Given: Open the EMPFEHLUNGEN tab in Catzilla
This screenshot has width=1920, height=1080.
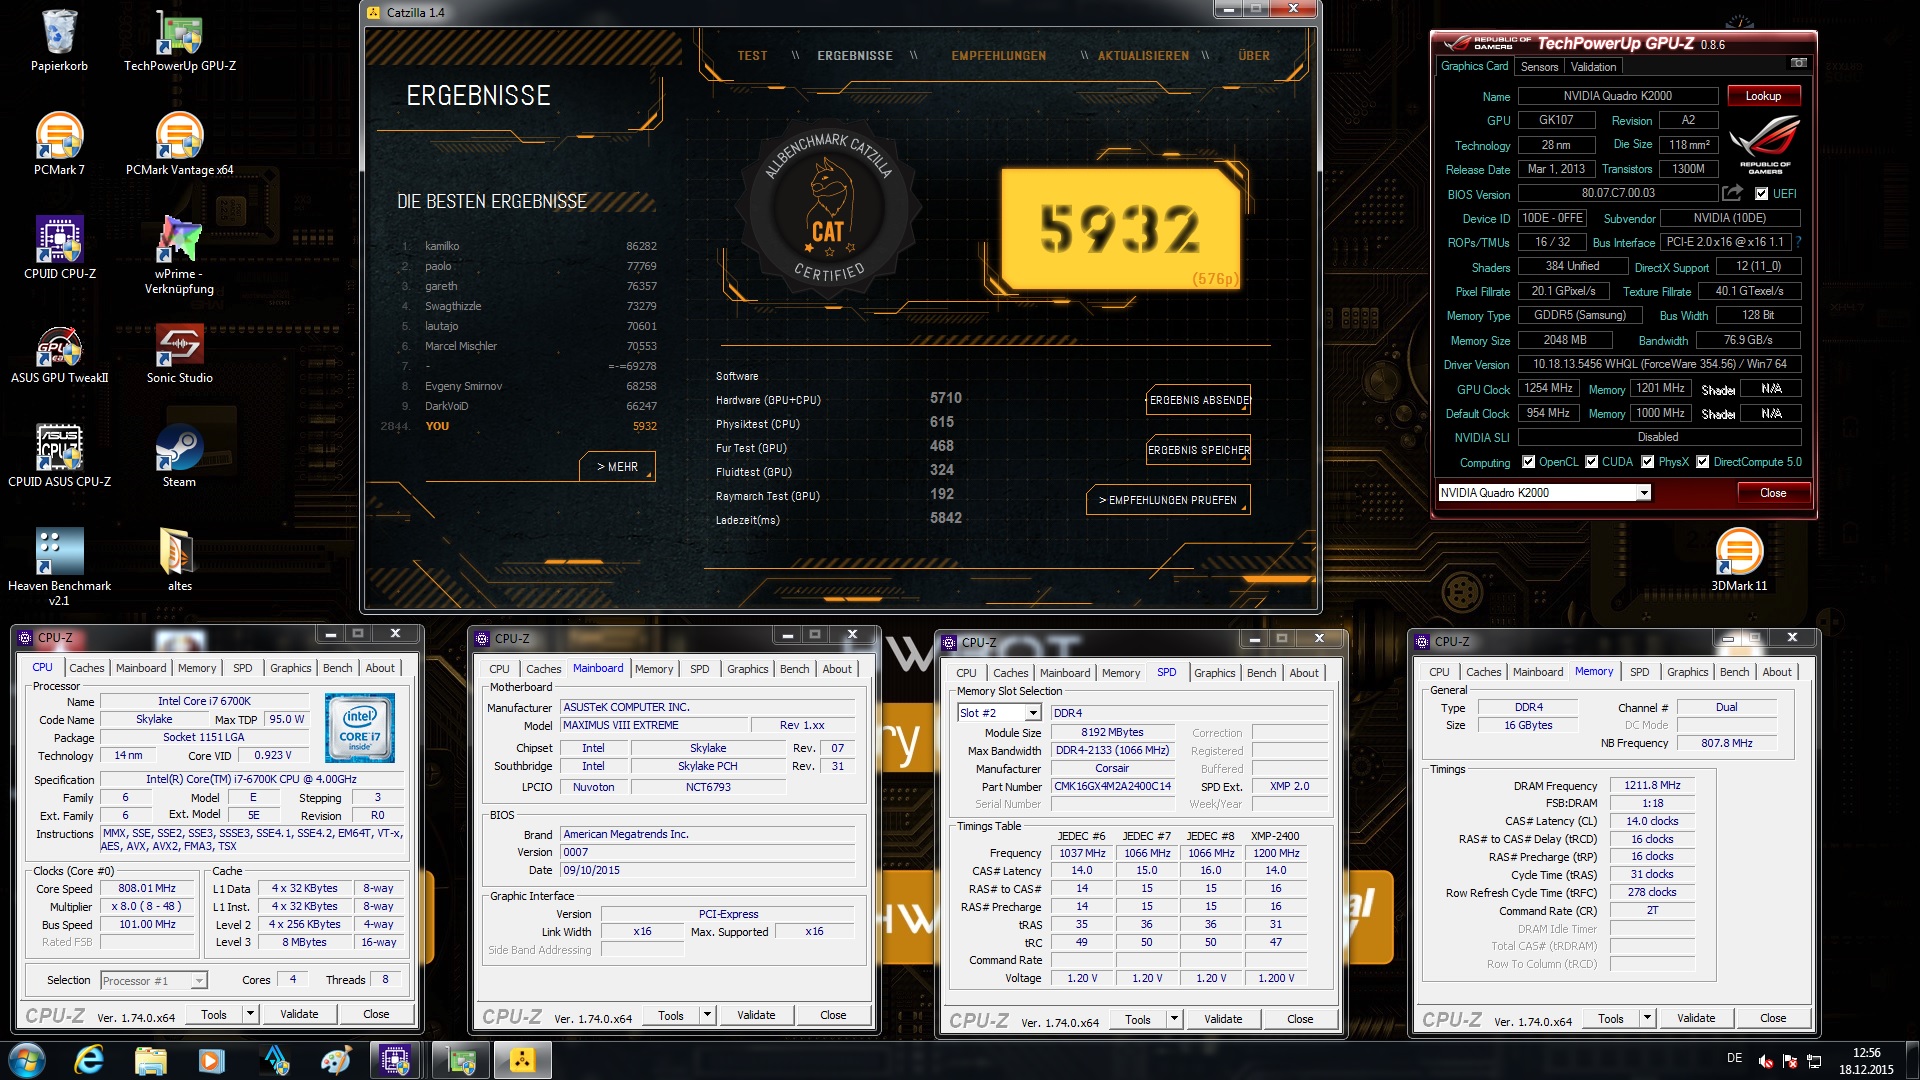Looking at the screenshot, I should click(998, 56).
